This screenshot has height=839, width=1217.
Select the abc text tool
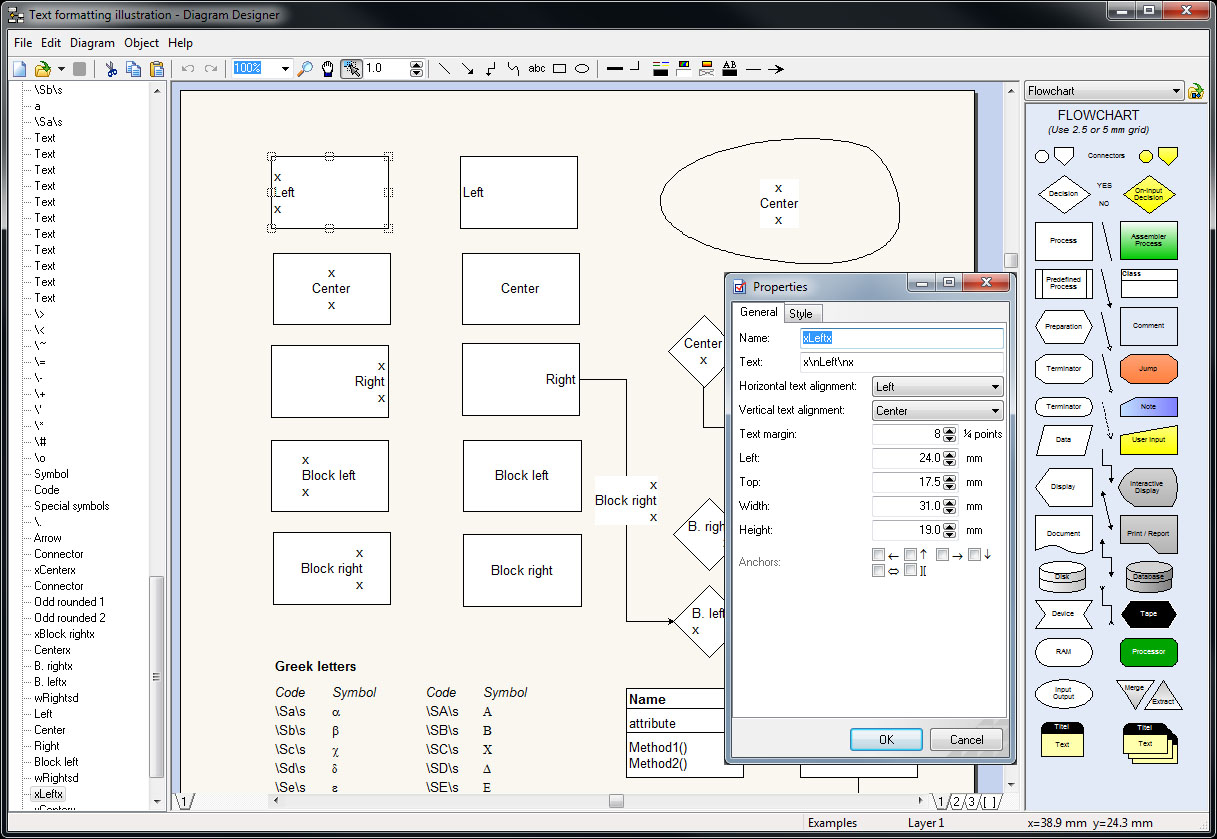tap(537, 69)
